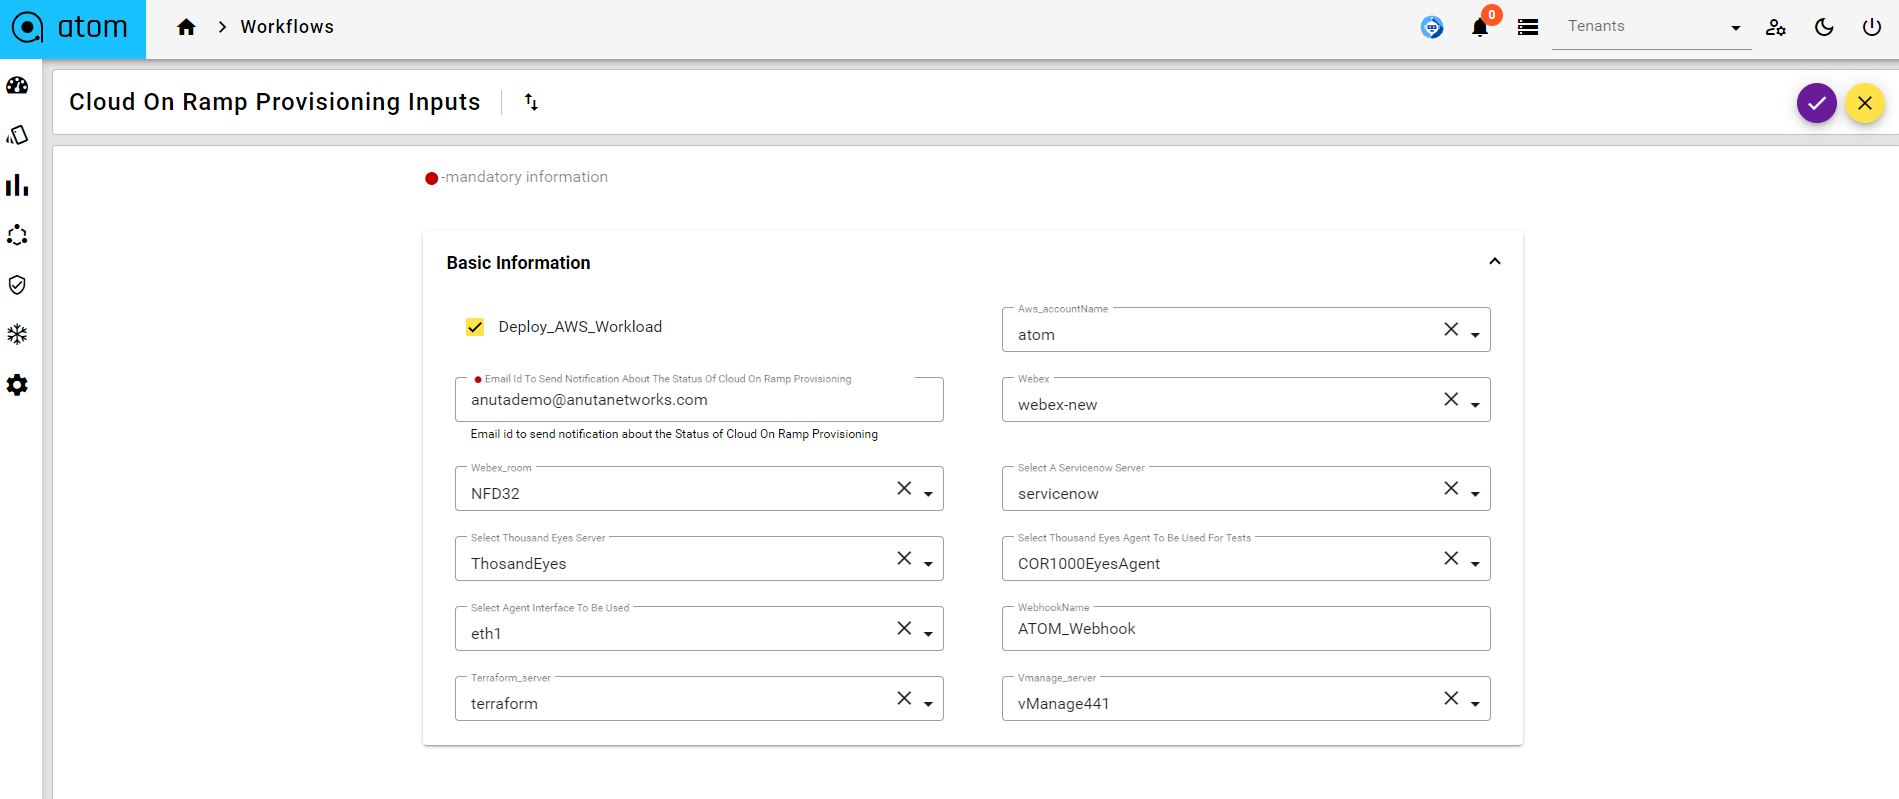Expand the Aws_accountName dropdown arrow
The width and height of the screenshot is (1899, 799).
point(1475,335)
